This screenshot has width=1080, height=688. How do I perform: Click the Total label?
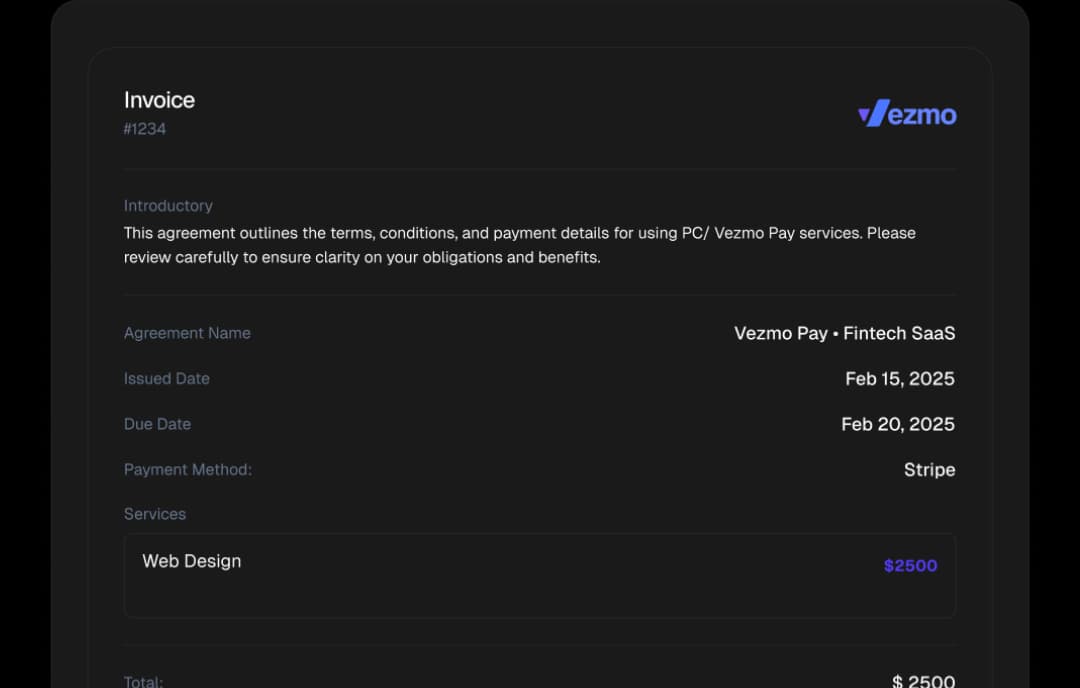pos(143,681)
